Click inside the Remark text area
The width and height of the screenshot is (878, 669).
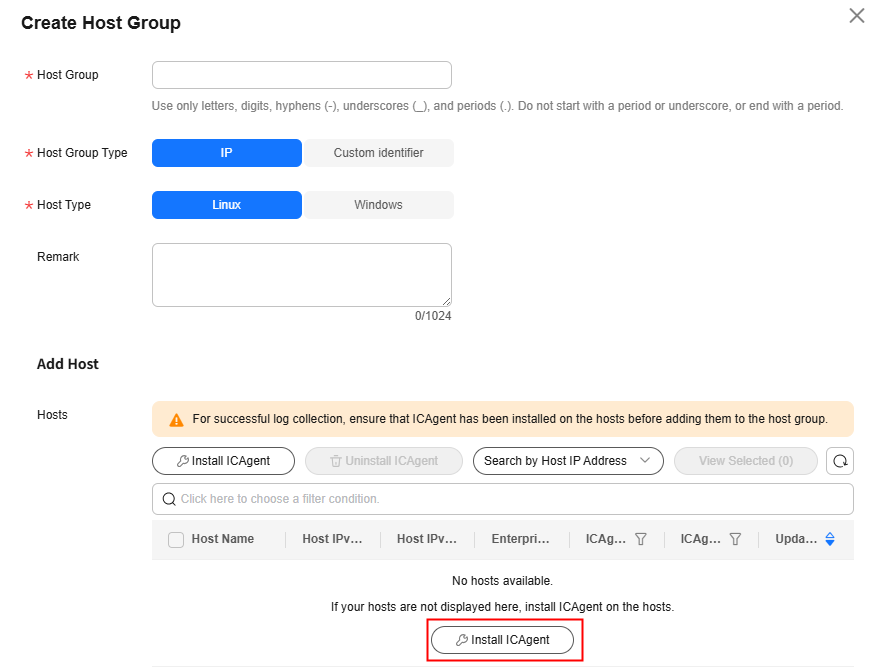(302, 275)
